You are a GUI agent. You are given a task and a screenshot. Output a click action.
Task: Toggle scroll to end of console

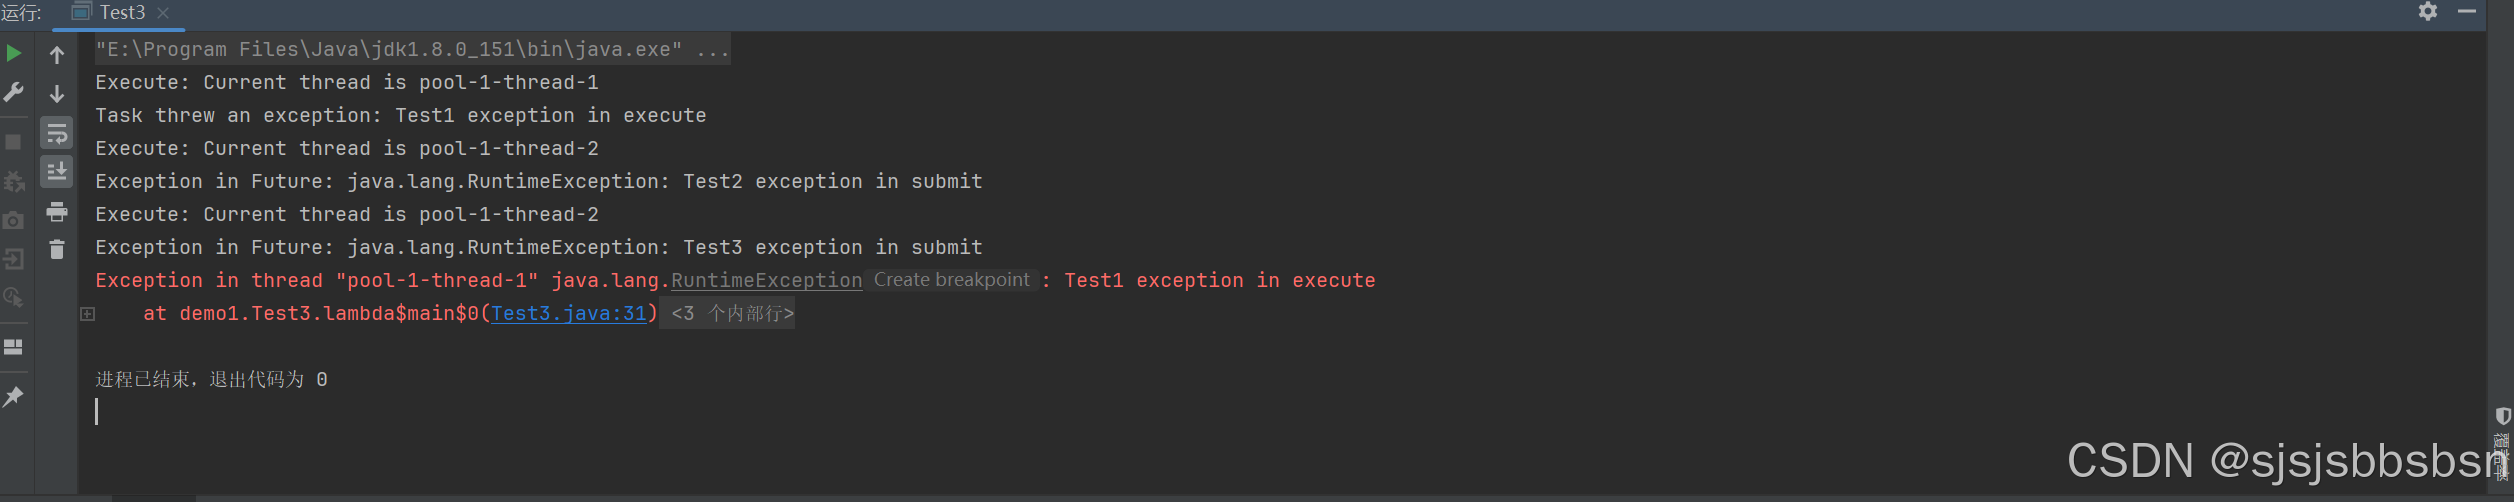(57, 172)
